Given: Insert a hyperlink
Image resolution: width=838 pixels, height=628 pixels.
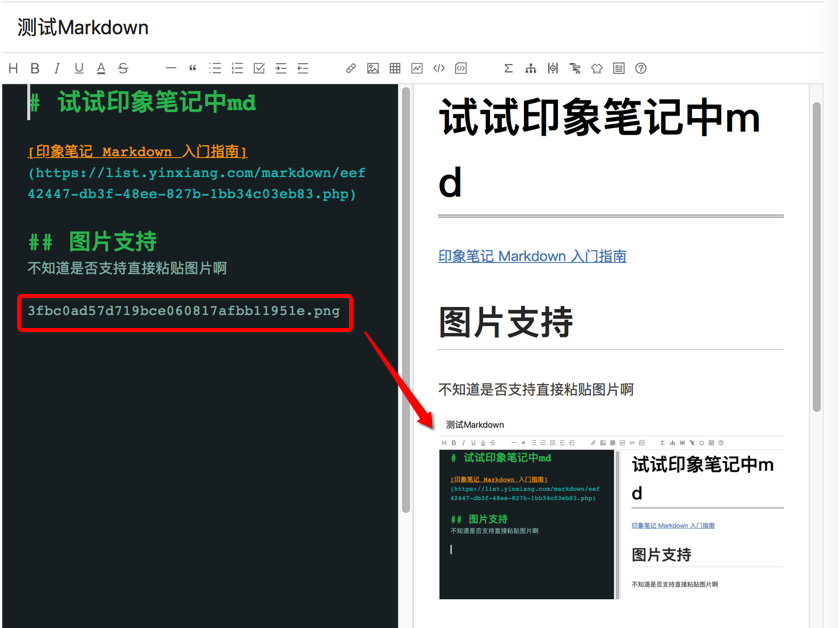Looking at the screenshot, I should click(351, 68).
